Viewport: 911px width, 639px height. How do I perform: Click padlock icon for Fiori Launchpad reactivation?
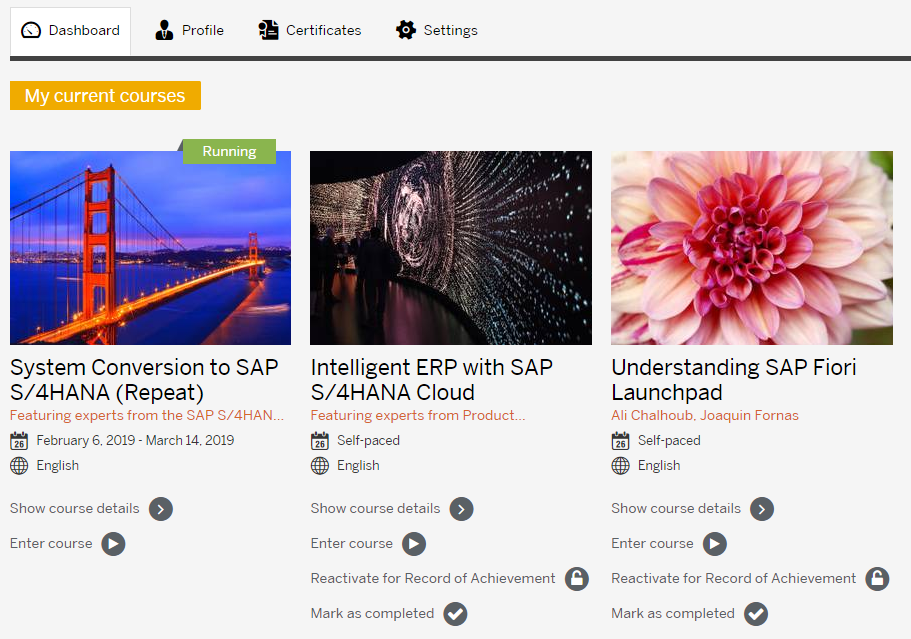[877, 579]
